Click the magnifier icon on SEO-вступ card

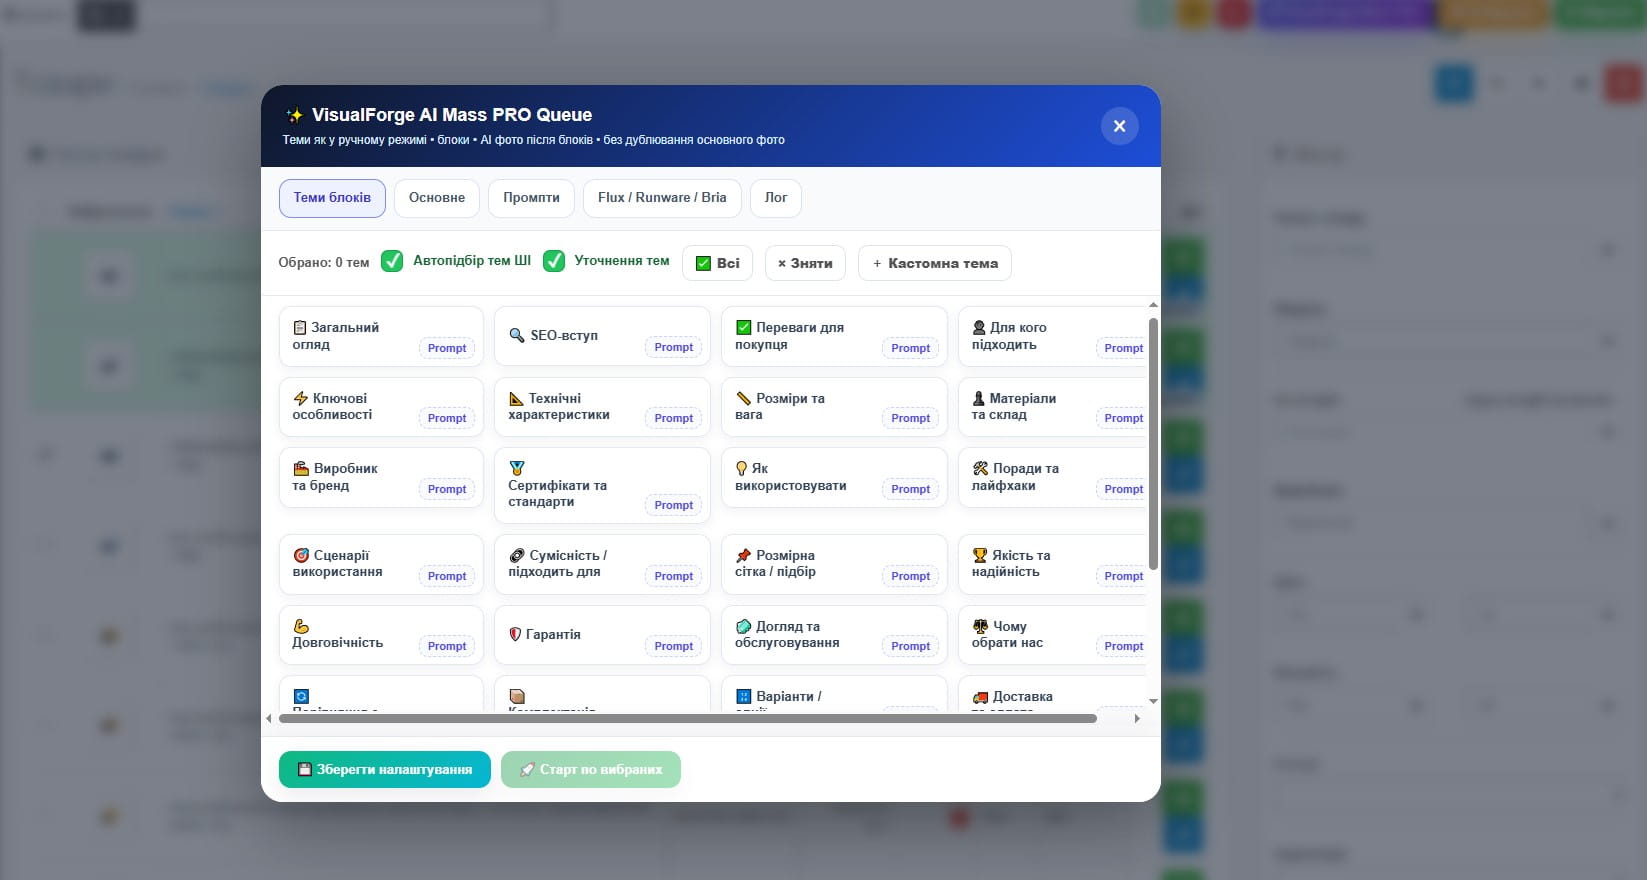[517, 335]
